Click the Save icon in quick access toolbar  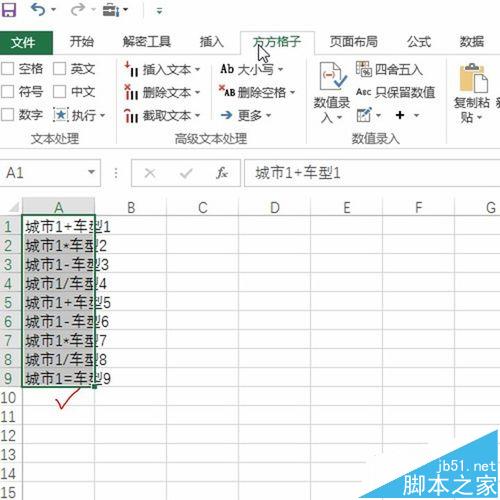coord(9,10)
